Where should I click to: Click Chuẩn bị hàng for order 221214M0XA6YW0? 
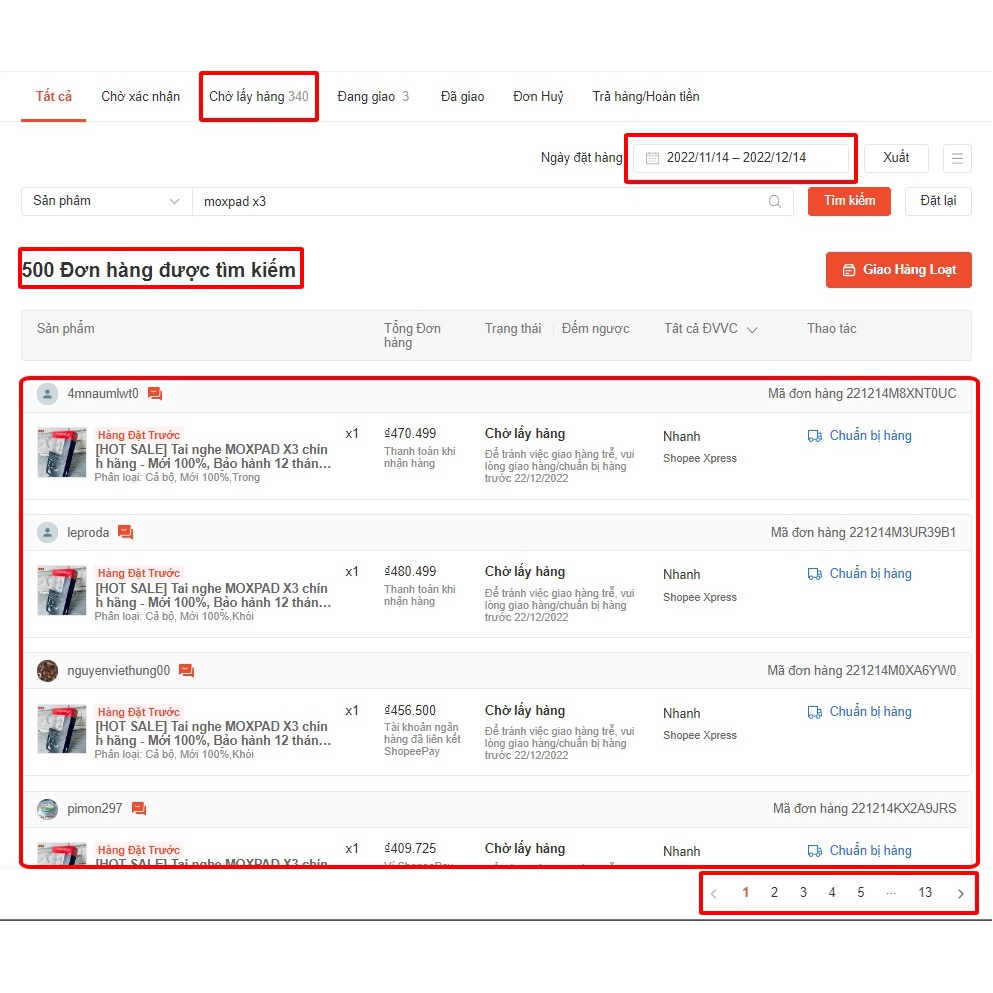[859, 712]
